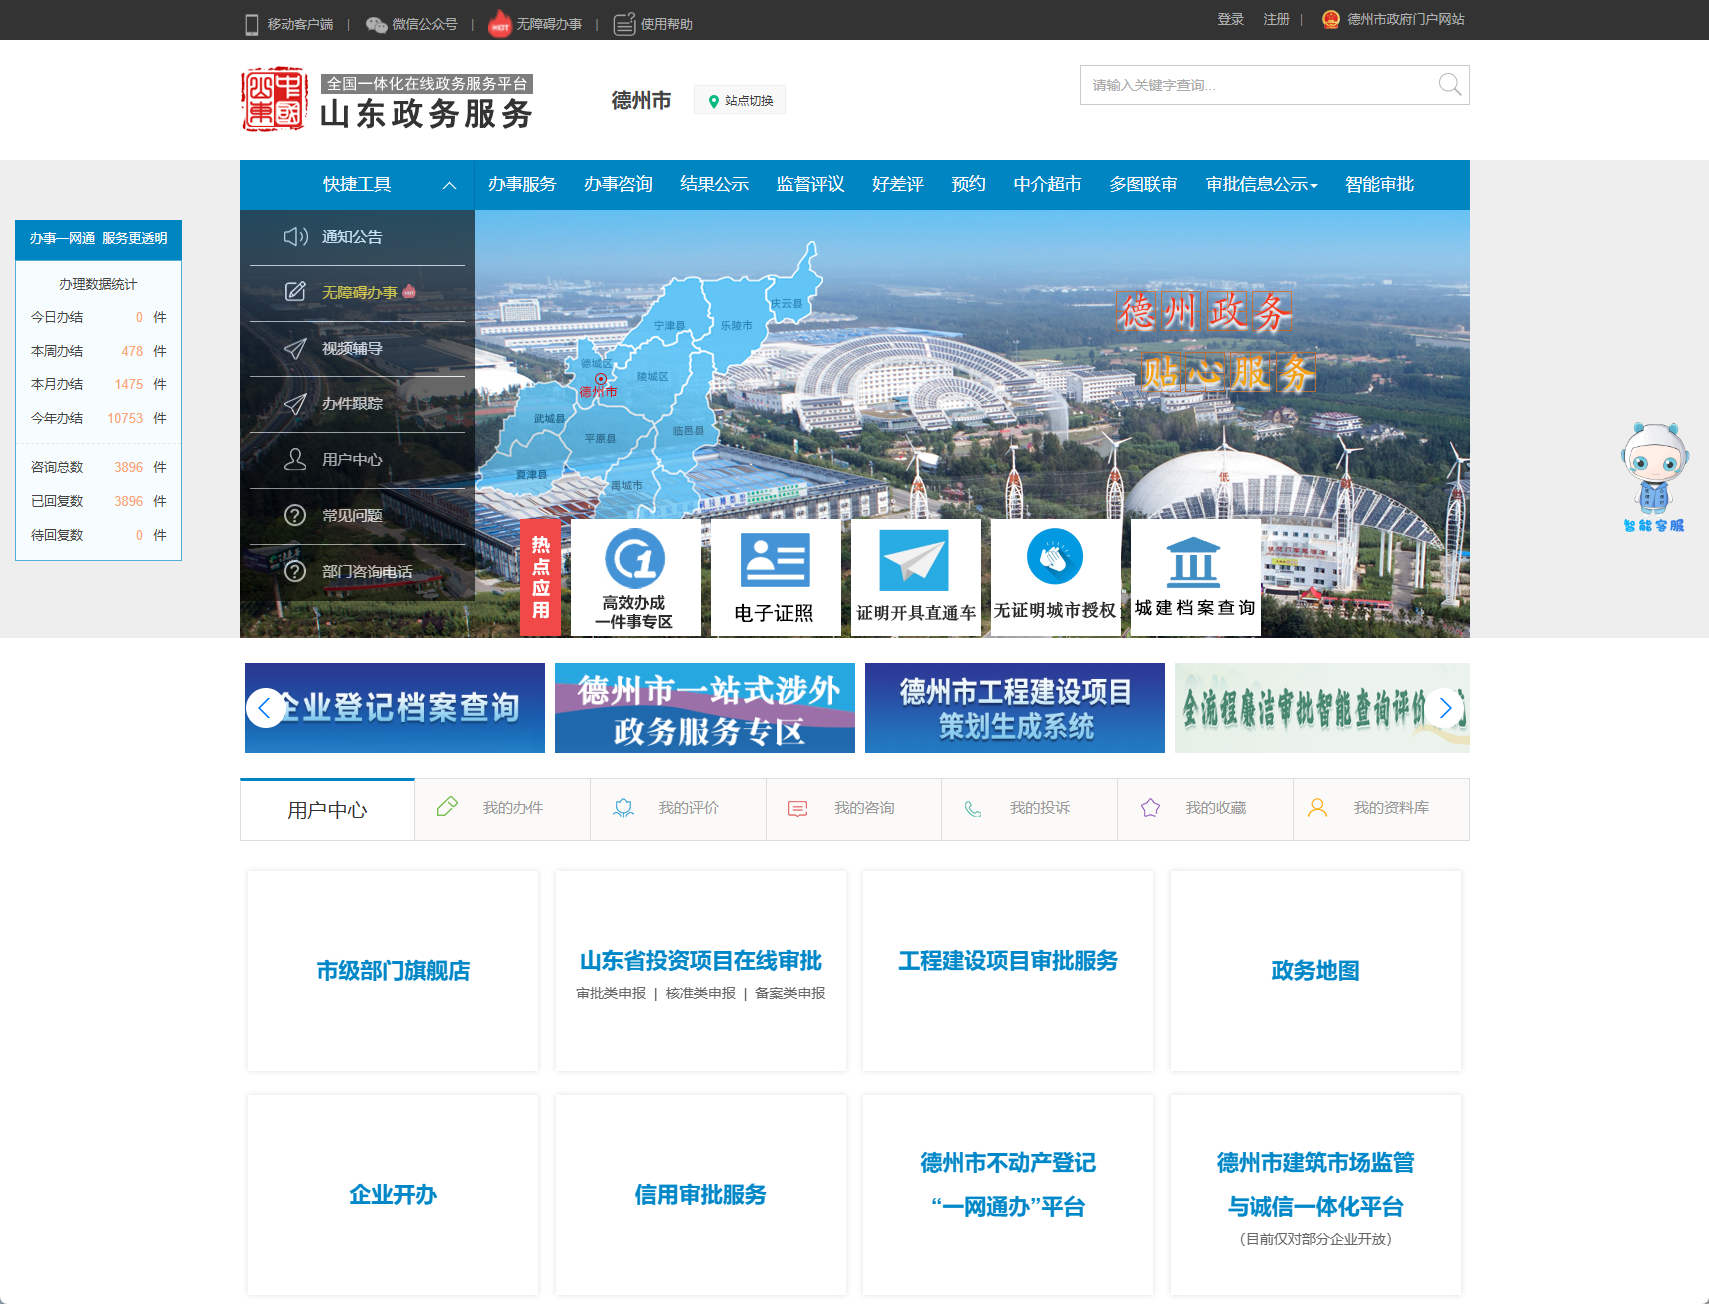Collapse the 快捷工具 panel chevron
Screen dimensions: 1709x1304
click(x=450, y=184)
